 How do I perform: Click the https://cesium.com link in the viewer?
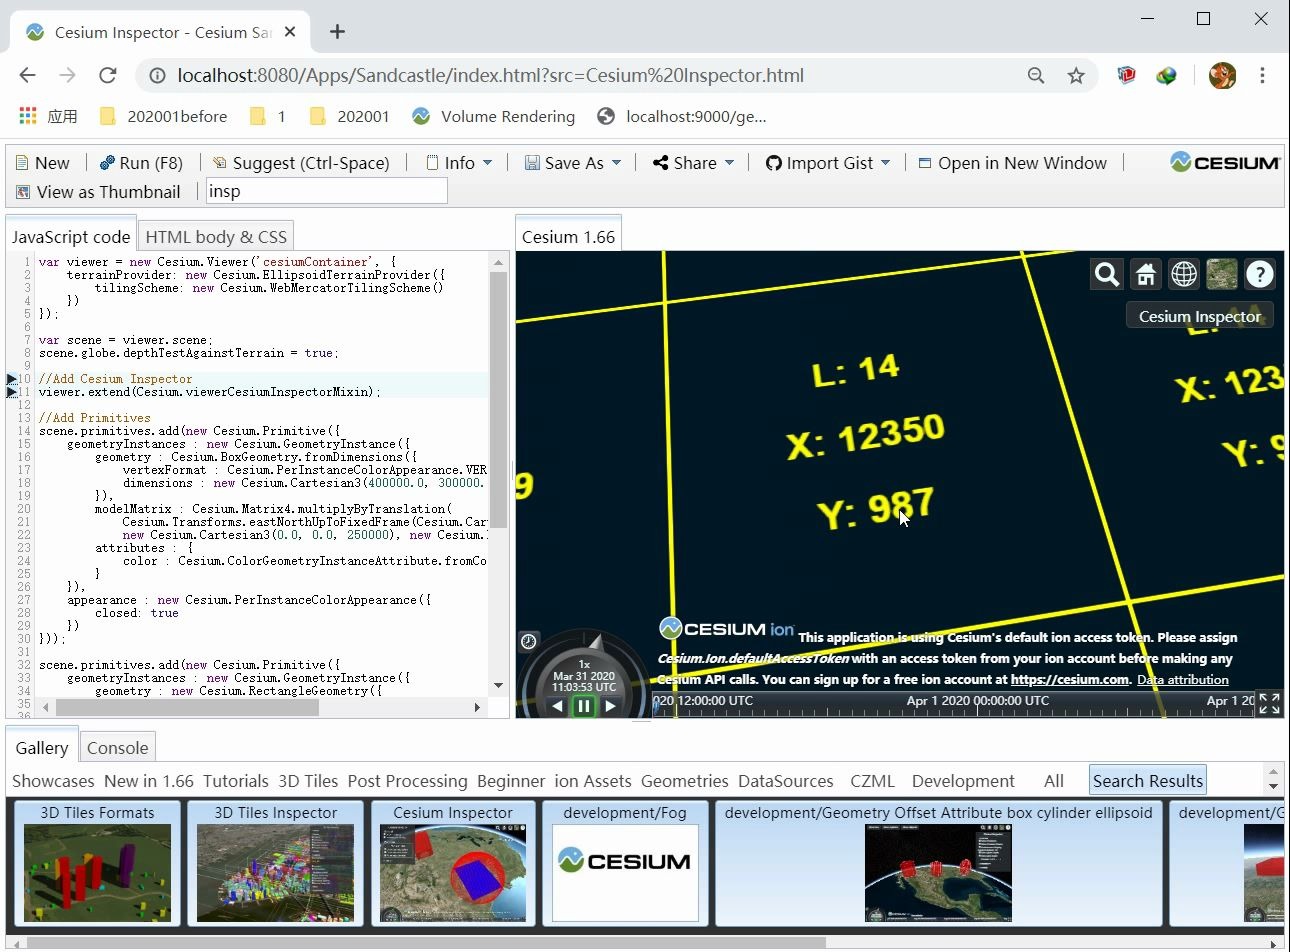(x=1069, y=680)
